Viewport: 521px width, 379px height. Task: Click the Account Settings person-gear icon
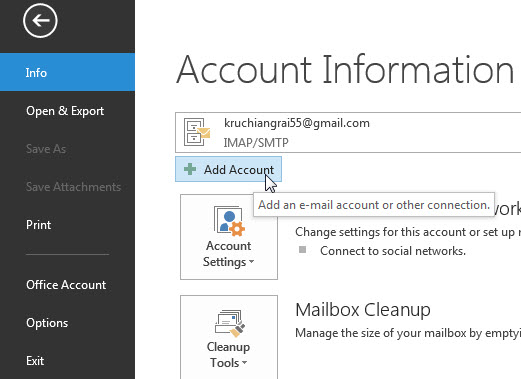pos(229,221)
